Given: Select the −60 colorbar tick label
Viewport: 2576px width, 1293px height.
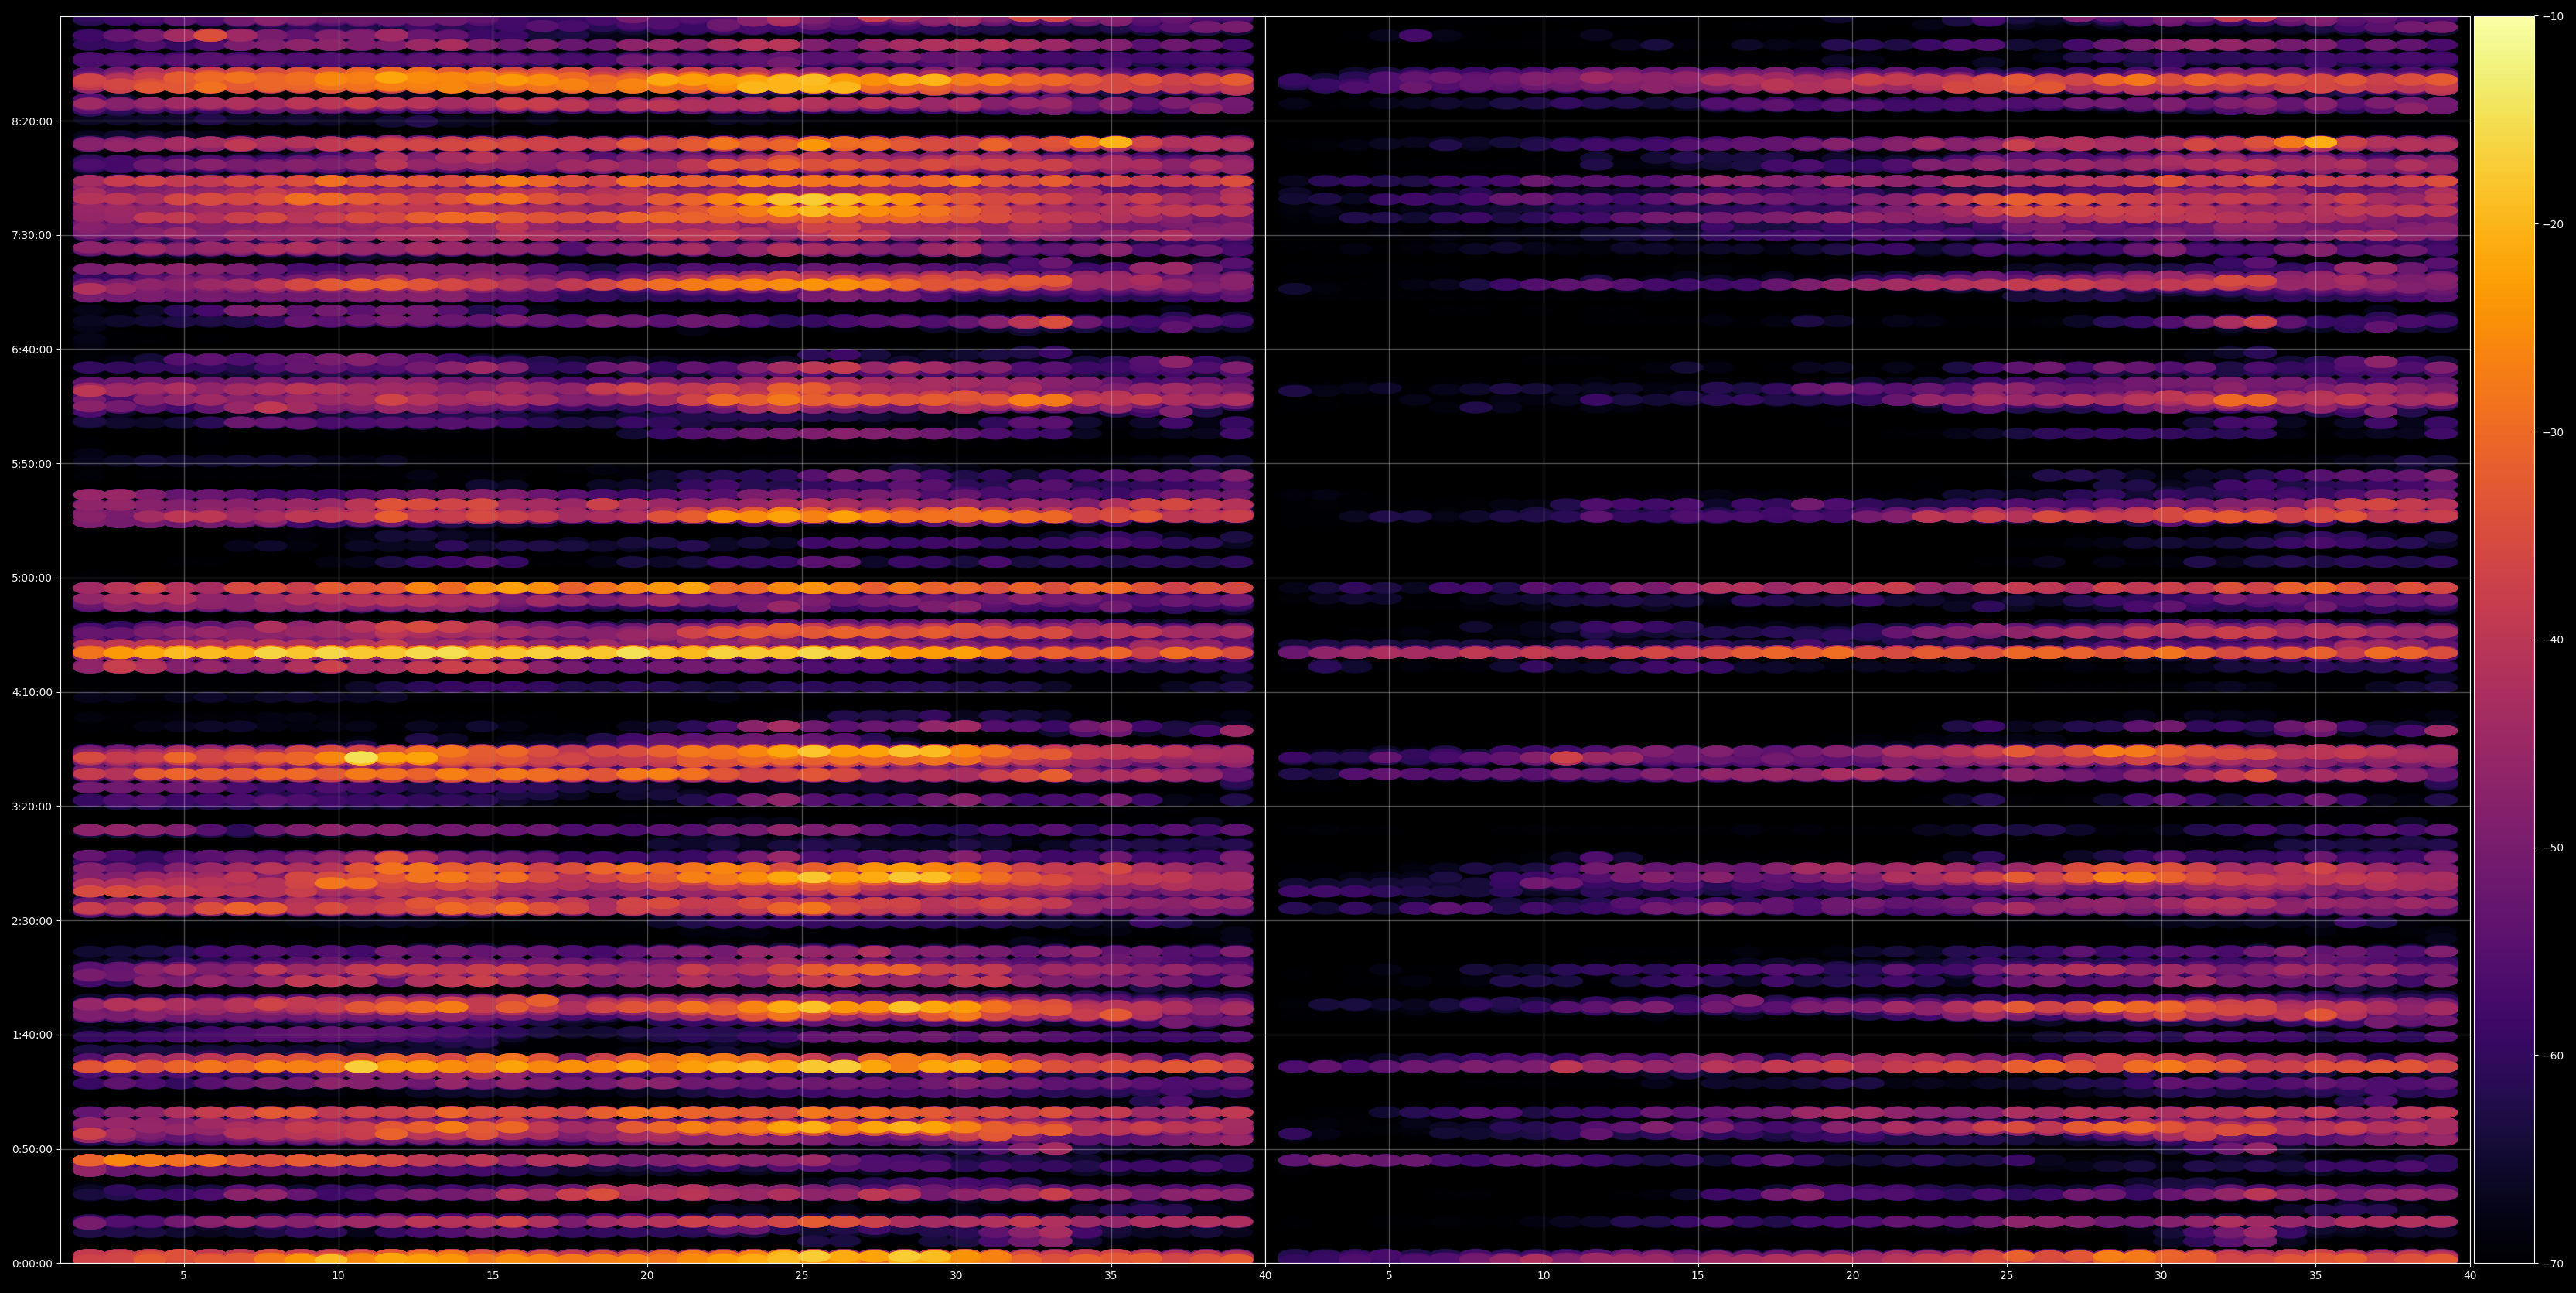Looking at the screenshot, I should (x=2553, y=1055).
